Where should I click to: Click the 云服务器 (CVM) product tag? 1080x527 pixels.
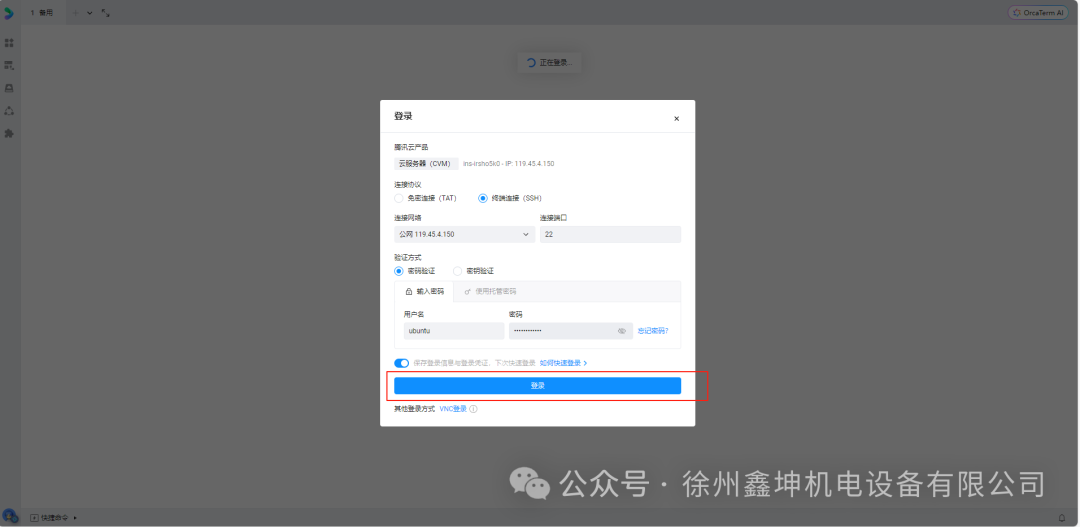pyautogui.click(x=426, y=164)
